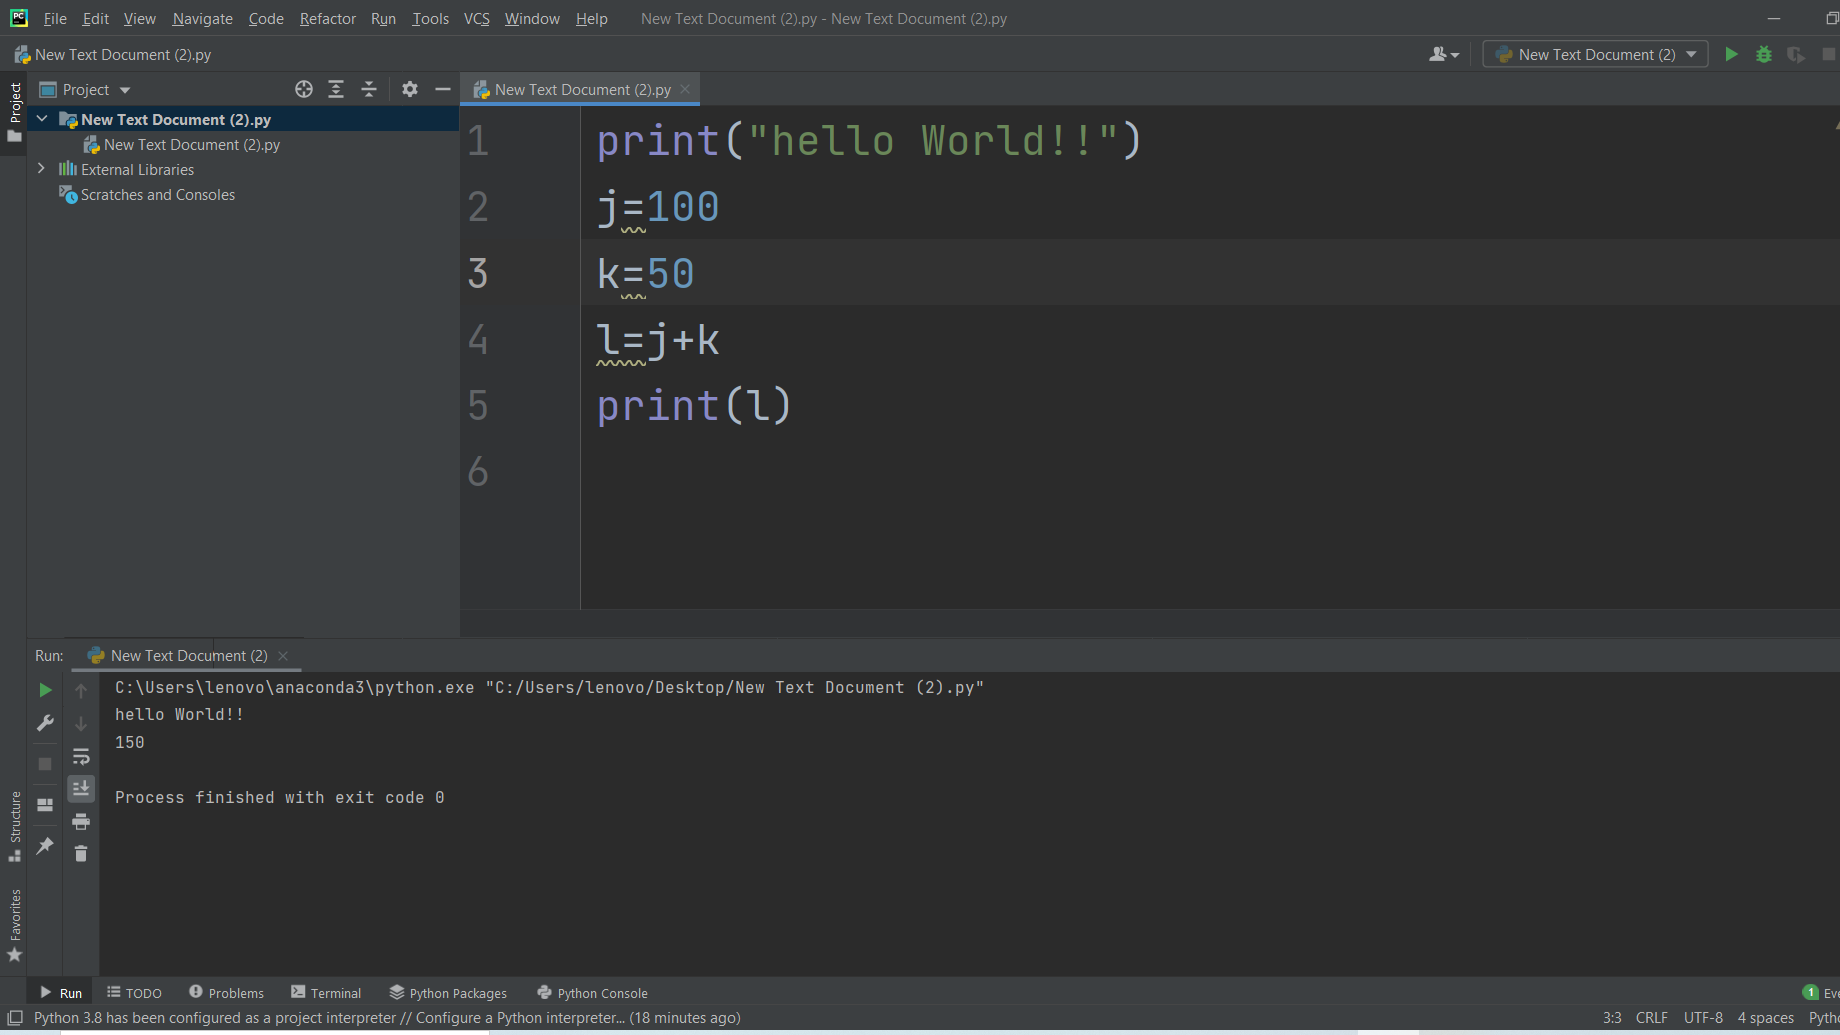Open the CRLF line separator selector
Screen dimensions: 1840x1035
click(x=1651, y=1018)
